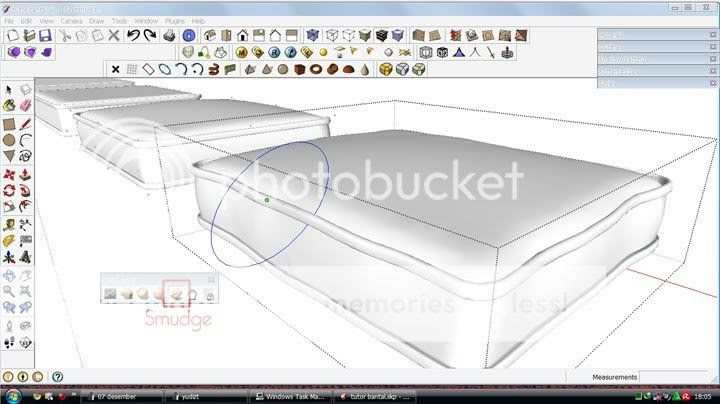This screenshot has height=404, width=720.
Task: Switch to 'tutor bantal.skp' taskbar button
Action: click(376, 396)
